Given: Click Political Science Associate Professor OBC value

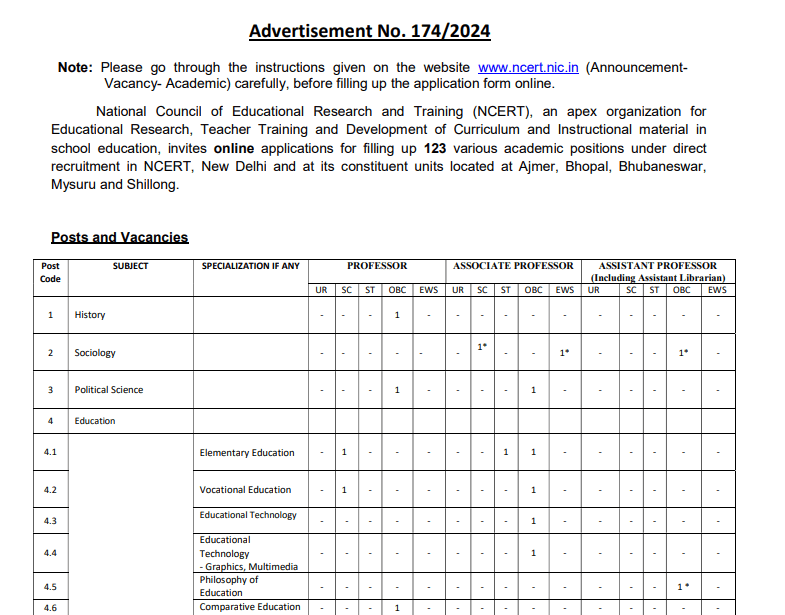Looking at the screenshot, I should pos(533,390).
